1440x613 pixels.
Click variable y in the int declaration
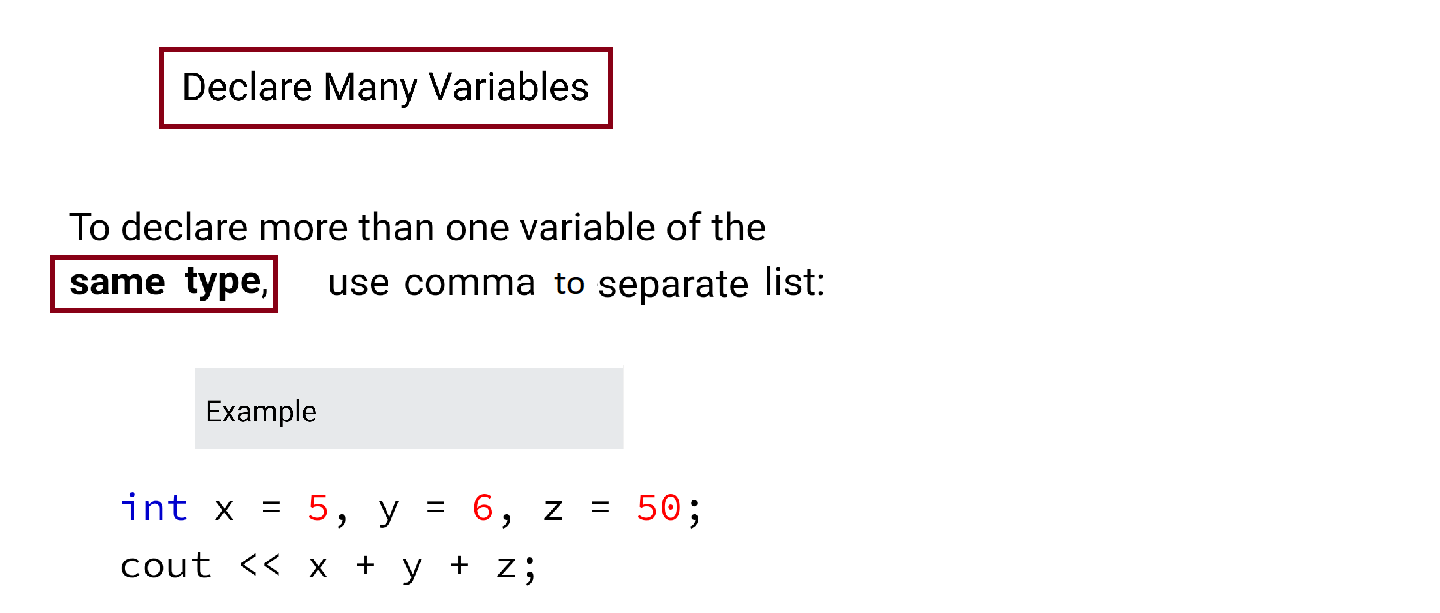coord(389,513)
